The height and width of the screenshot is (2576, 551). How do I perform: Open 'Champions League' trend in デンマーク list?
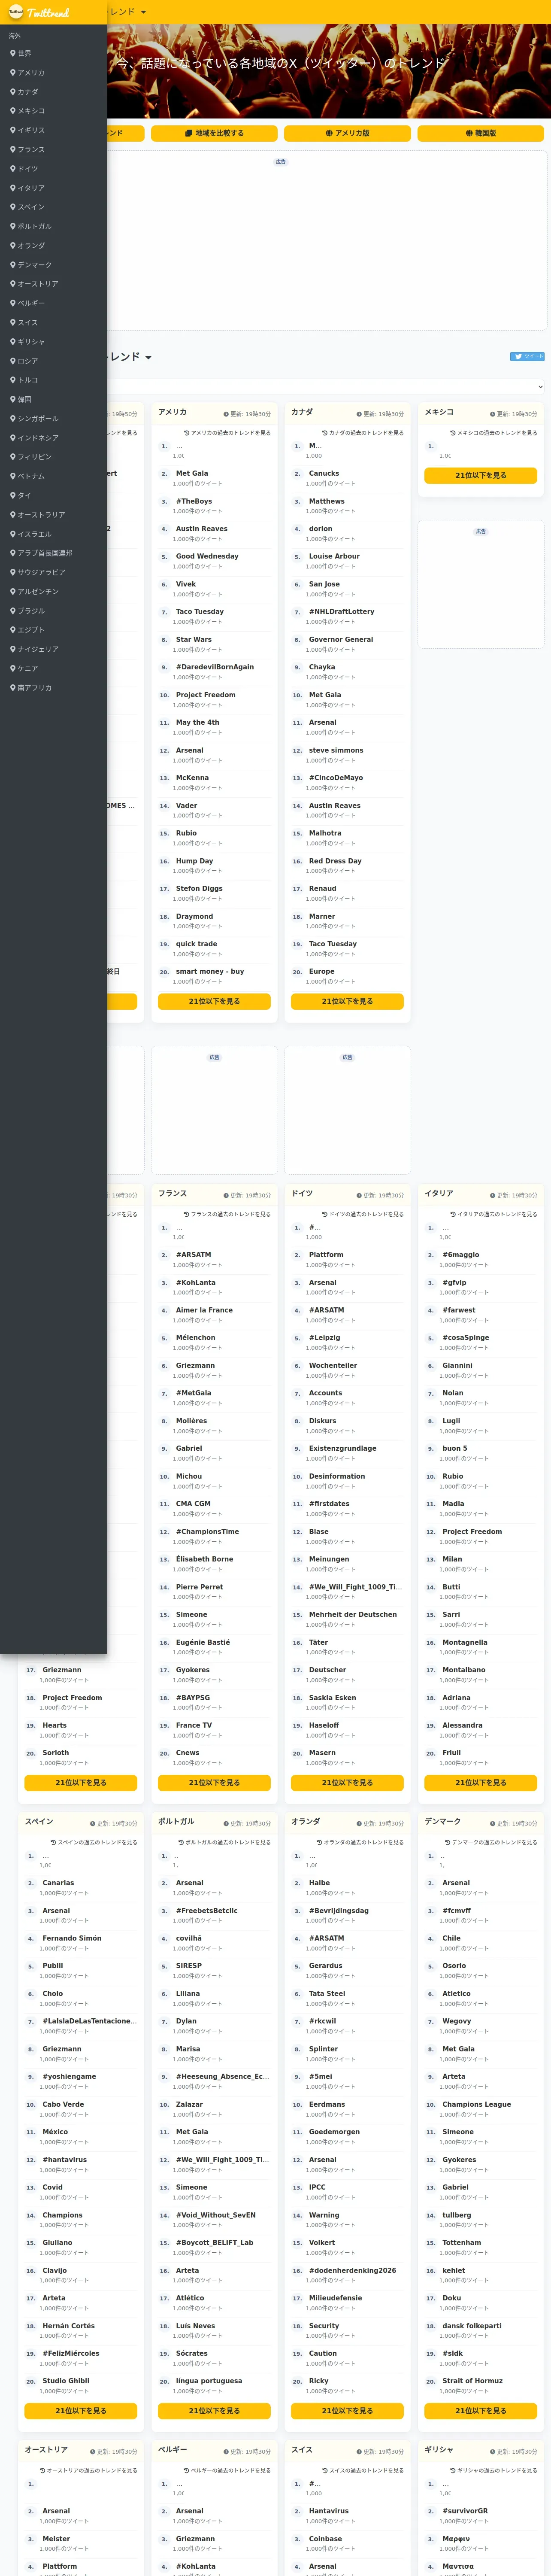click(x=477, y=2104)
